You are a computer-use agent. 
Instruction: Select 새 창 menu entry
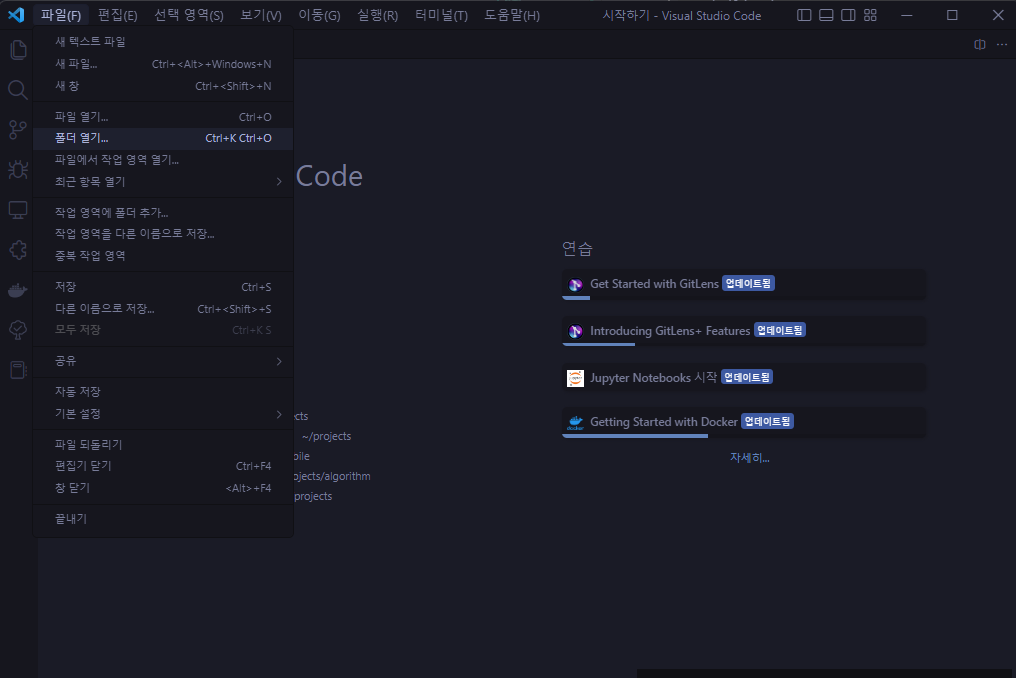click(x=163, y=86)
